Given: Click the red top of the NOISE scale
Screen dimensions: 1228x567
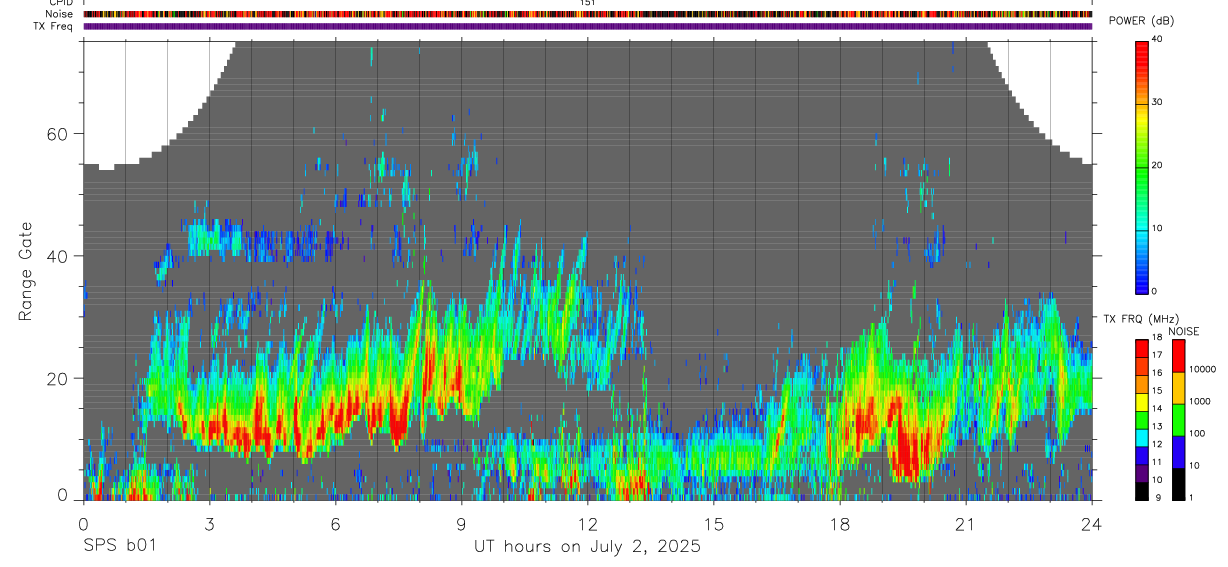Looking at the screenshot, I should click(x=1178, y=357).
